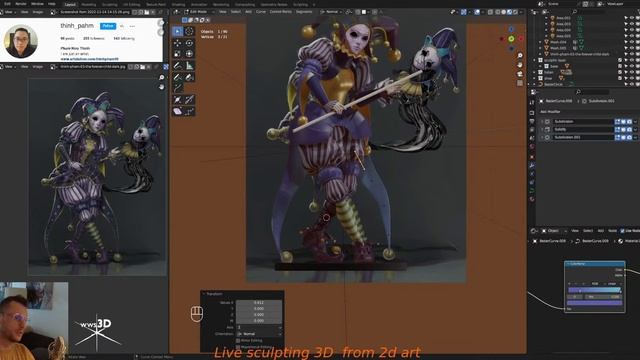Select rendered viewport shading mode icon
The width and height of the screenshot is (640, 360).
[x=516, y=12]
